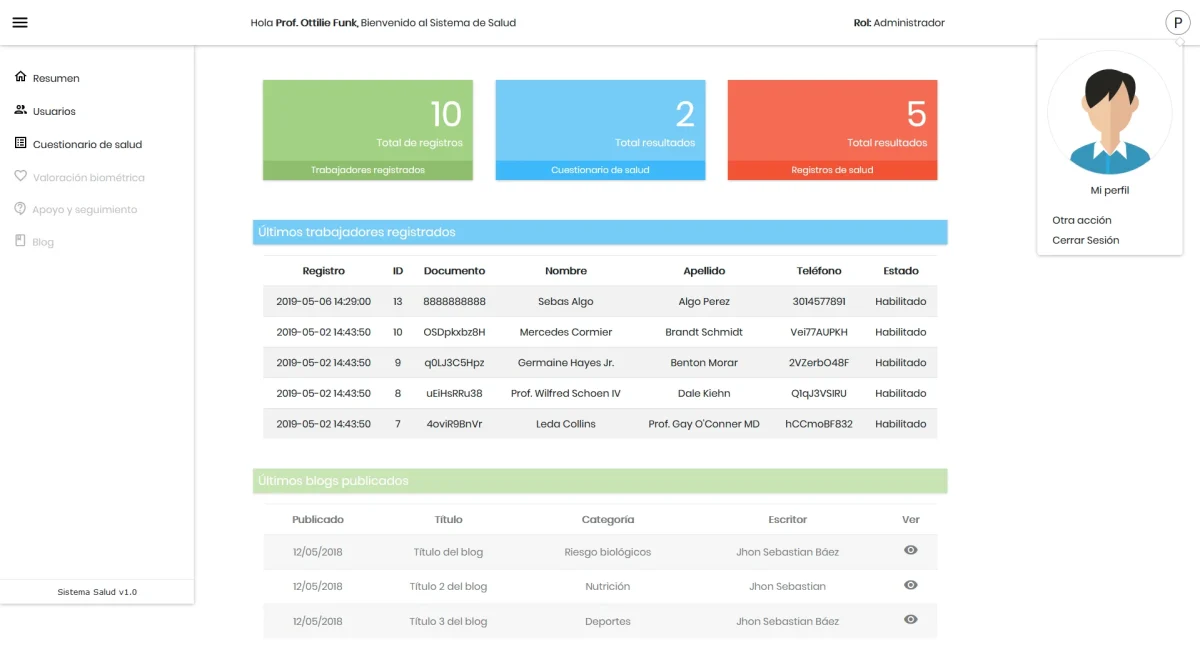The width and height of the screenshot is (1200, 648).
Task: Open the hamburger menu icon
Action: (x=20, y=23)
